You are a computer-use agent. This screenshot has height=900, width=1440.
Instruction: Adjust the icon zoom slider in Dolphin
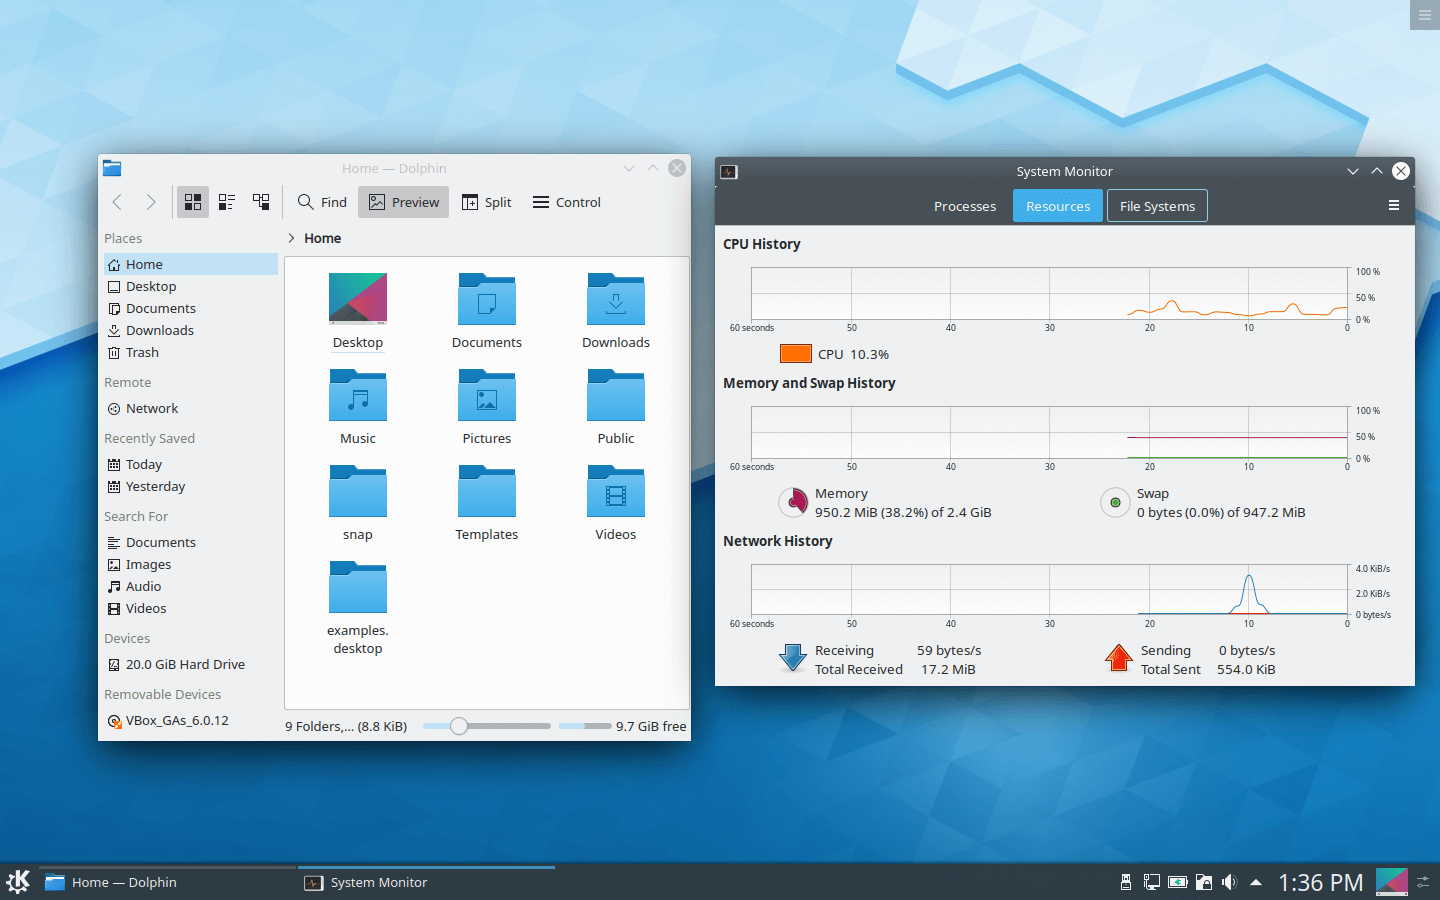click(x=459, y=726)
